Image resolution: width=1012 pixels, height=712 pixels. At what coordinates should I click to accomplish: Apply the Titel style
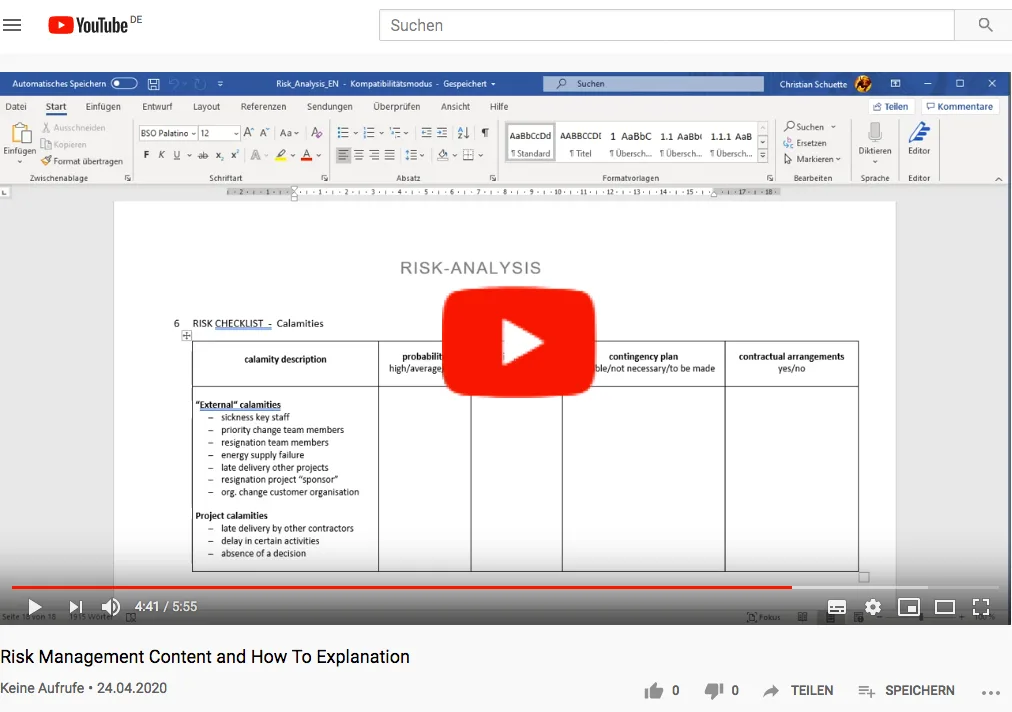[x=580, y=143]
